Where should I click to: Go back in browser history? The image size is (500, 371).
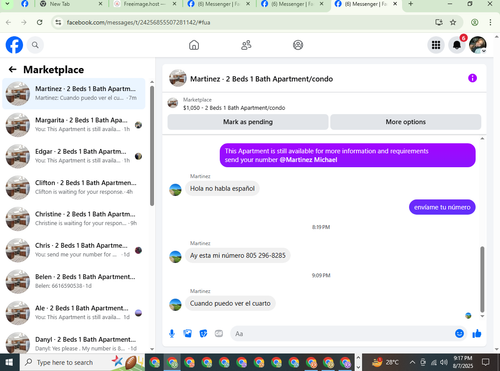pos(9,22)
